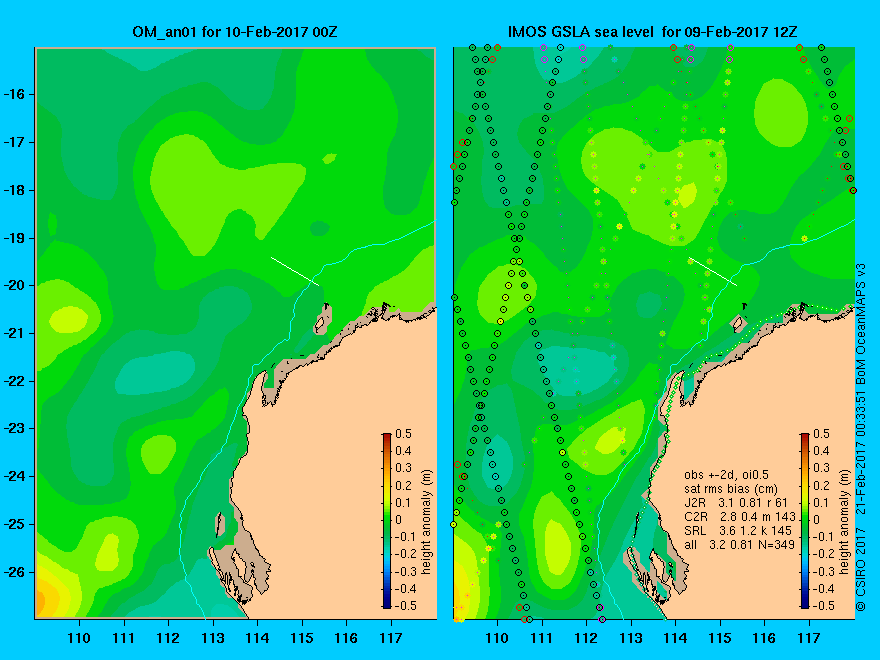
Task: Select the 'SRL 3.6 1.2 k 145' statistics row
Action: click(x=738, y=531)
